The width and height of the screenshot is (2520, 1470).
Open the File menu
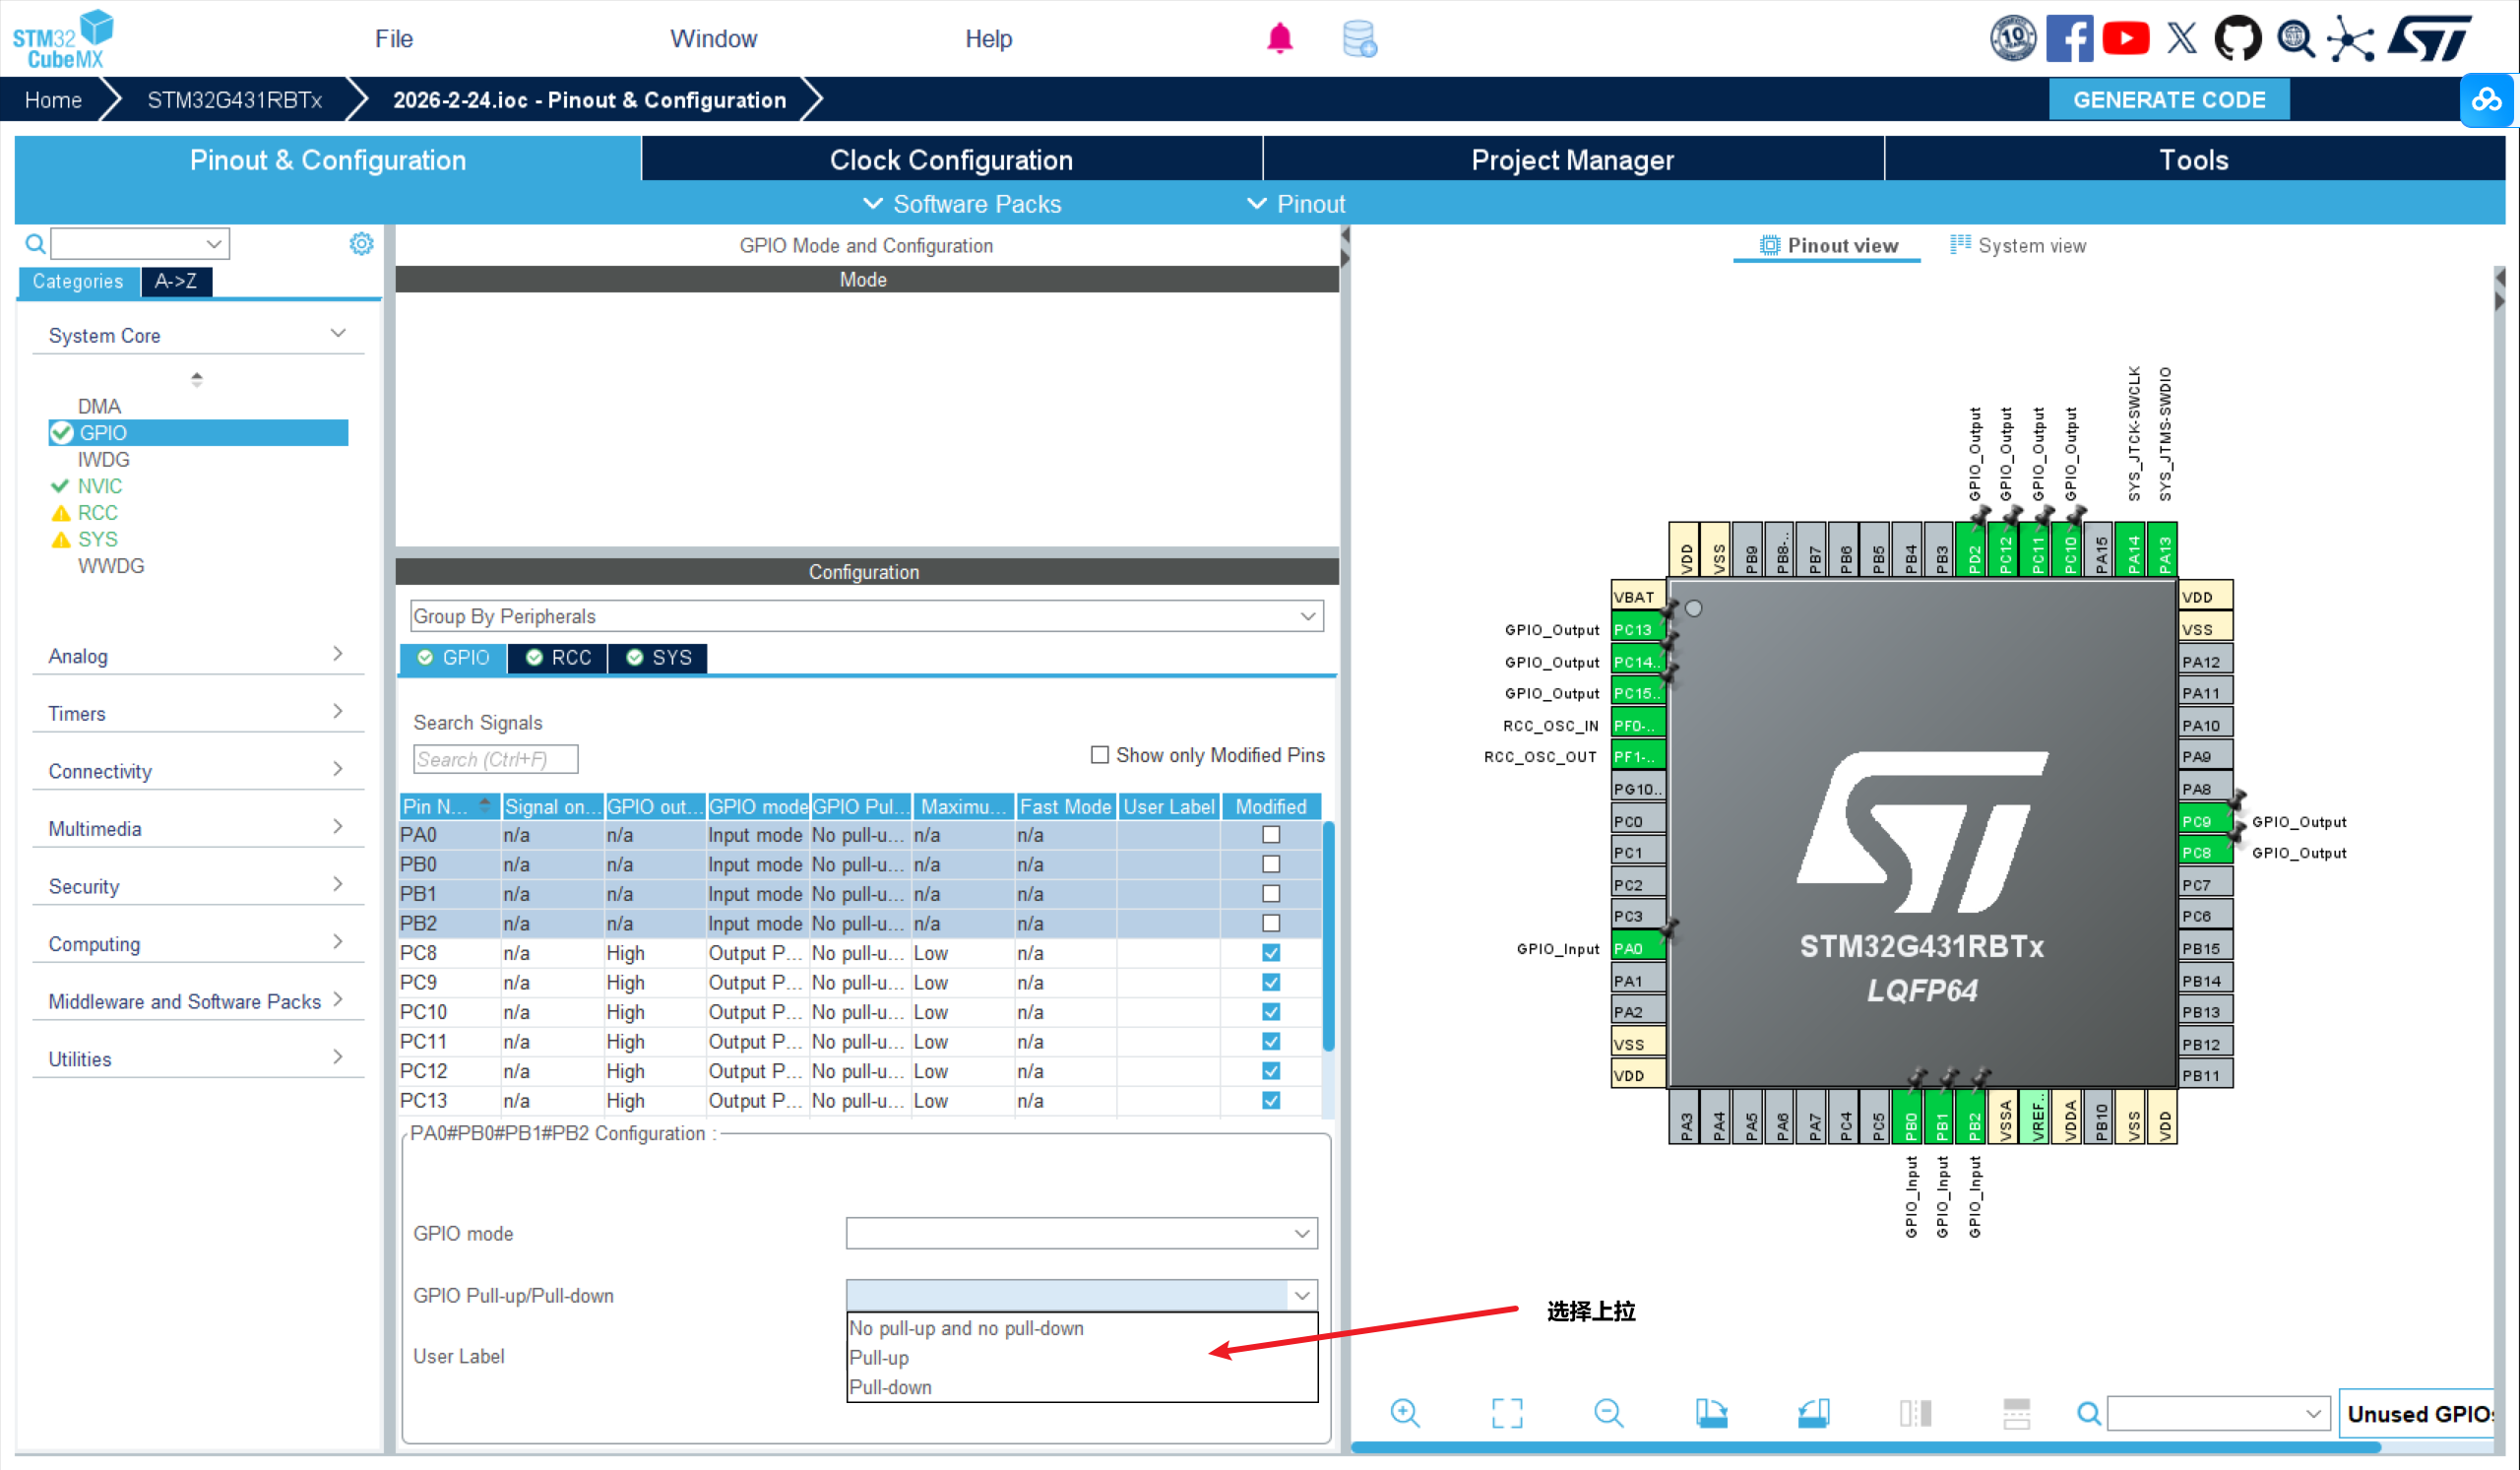(x=393, y=39)
